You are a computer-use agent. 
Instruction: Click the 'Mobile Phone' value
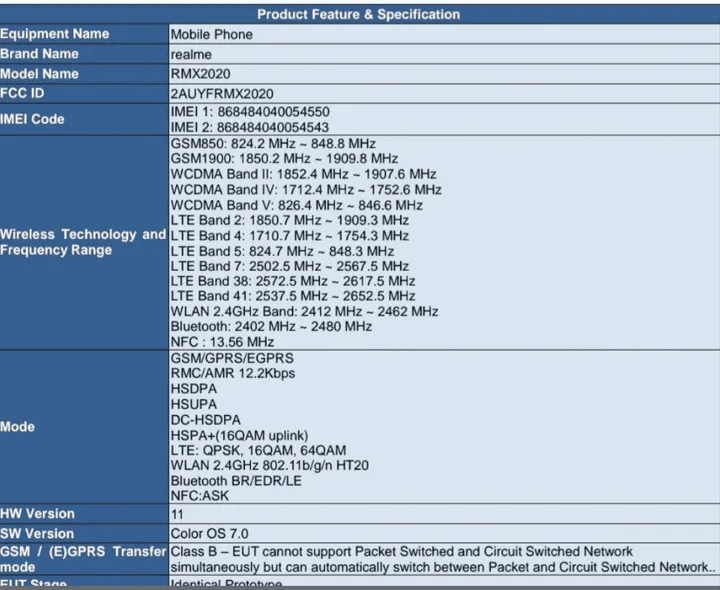212,34
